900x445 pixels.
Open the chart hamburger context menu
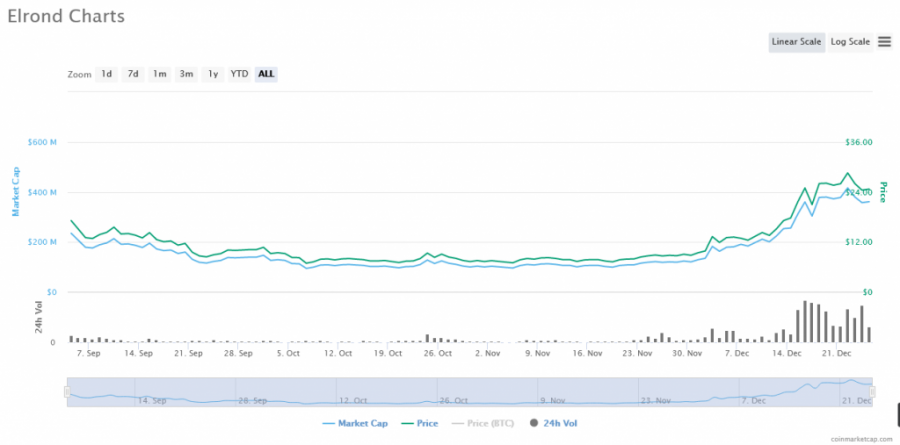[x=884, y=42]
